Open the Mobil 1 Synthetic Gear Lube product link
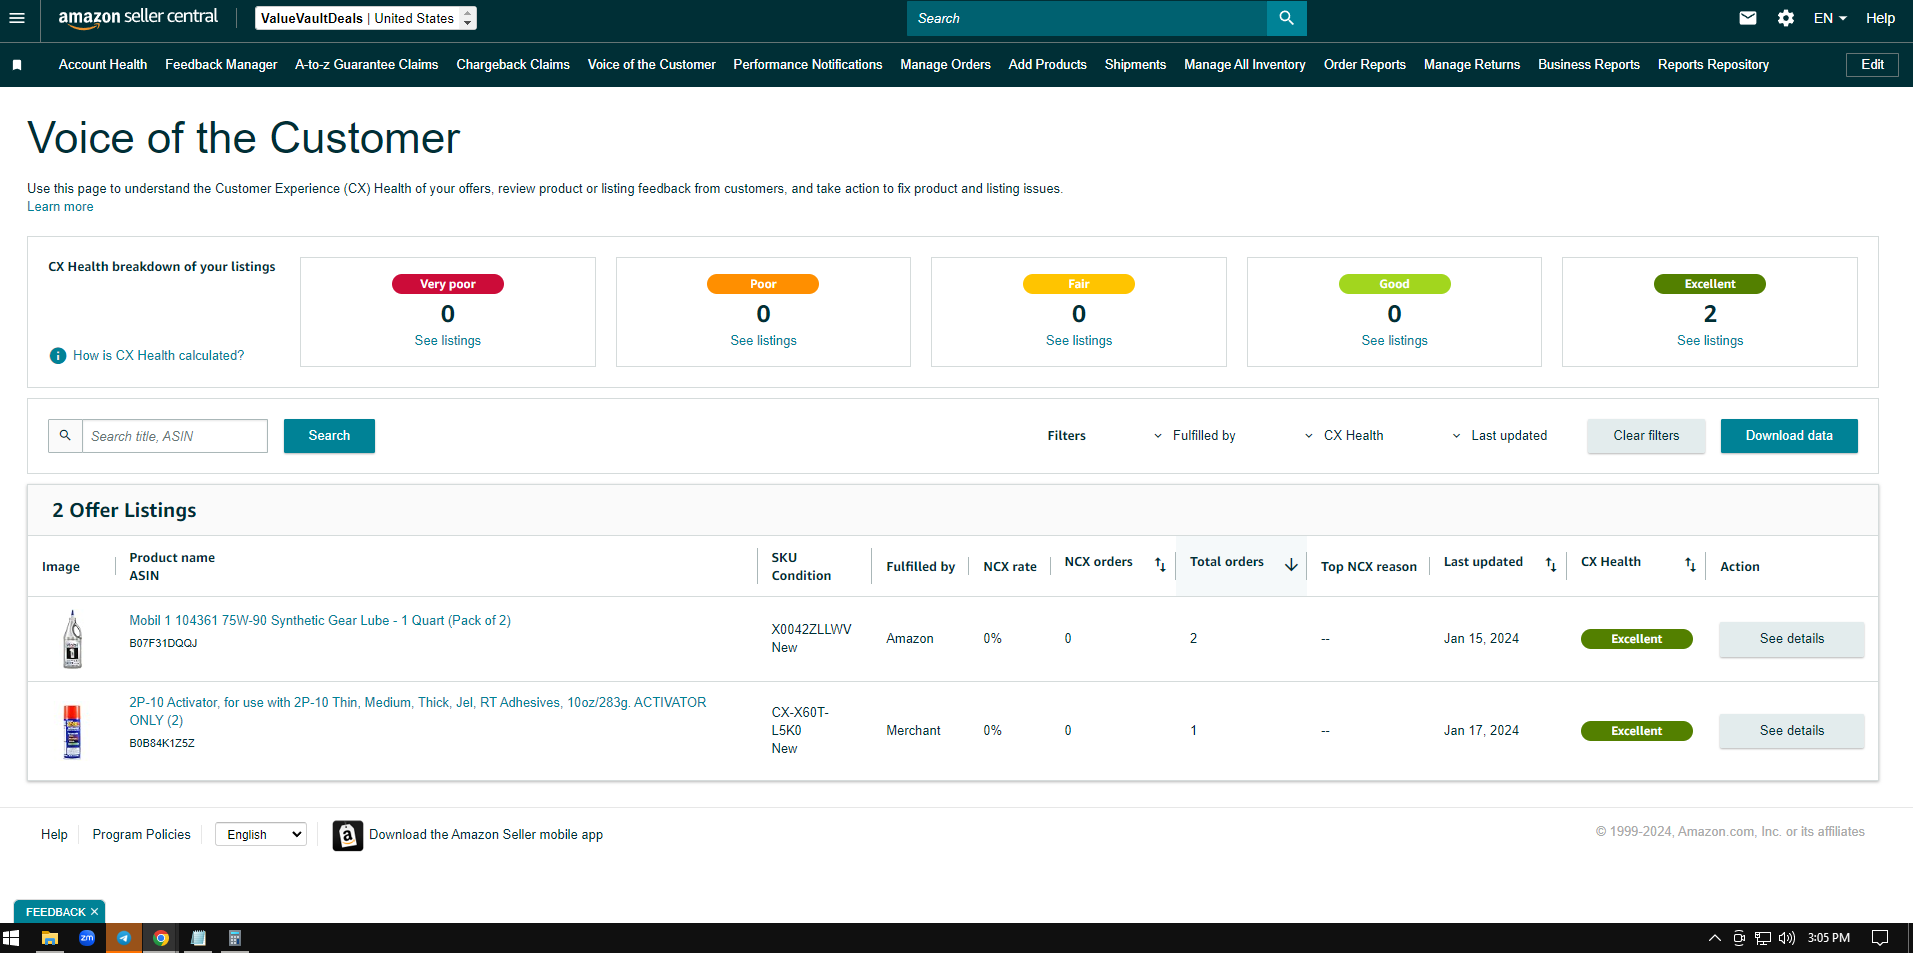This screenshot has width=1913, height=953. tap(320, 621)
